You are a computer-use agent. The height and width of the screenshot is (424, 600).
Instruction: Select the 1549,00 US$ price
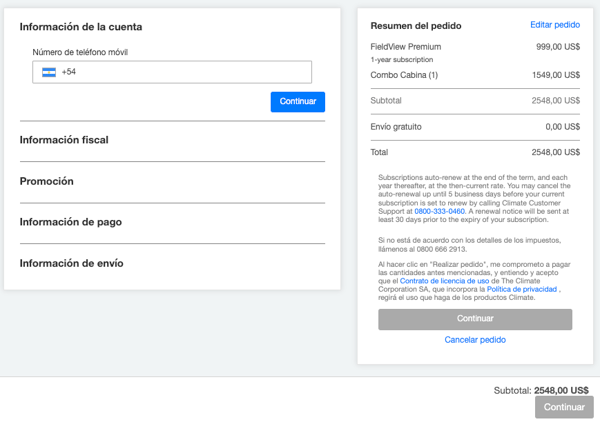[556, 75]
